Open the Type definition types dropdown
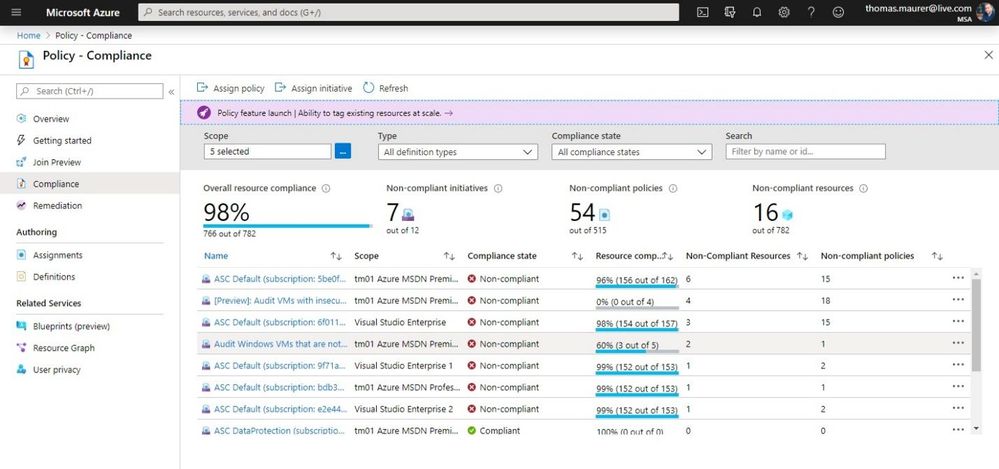This screenshot has height=469, width=999. (457, 152)
